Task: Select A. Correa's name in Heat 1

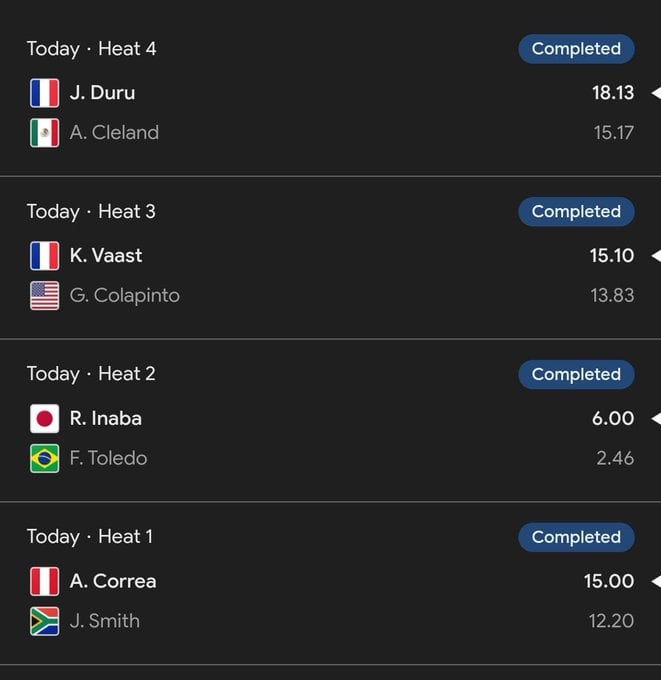Action: 113,581
